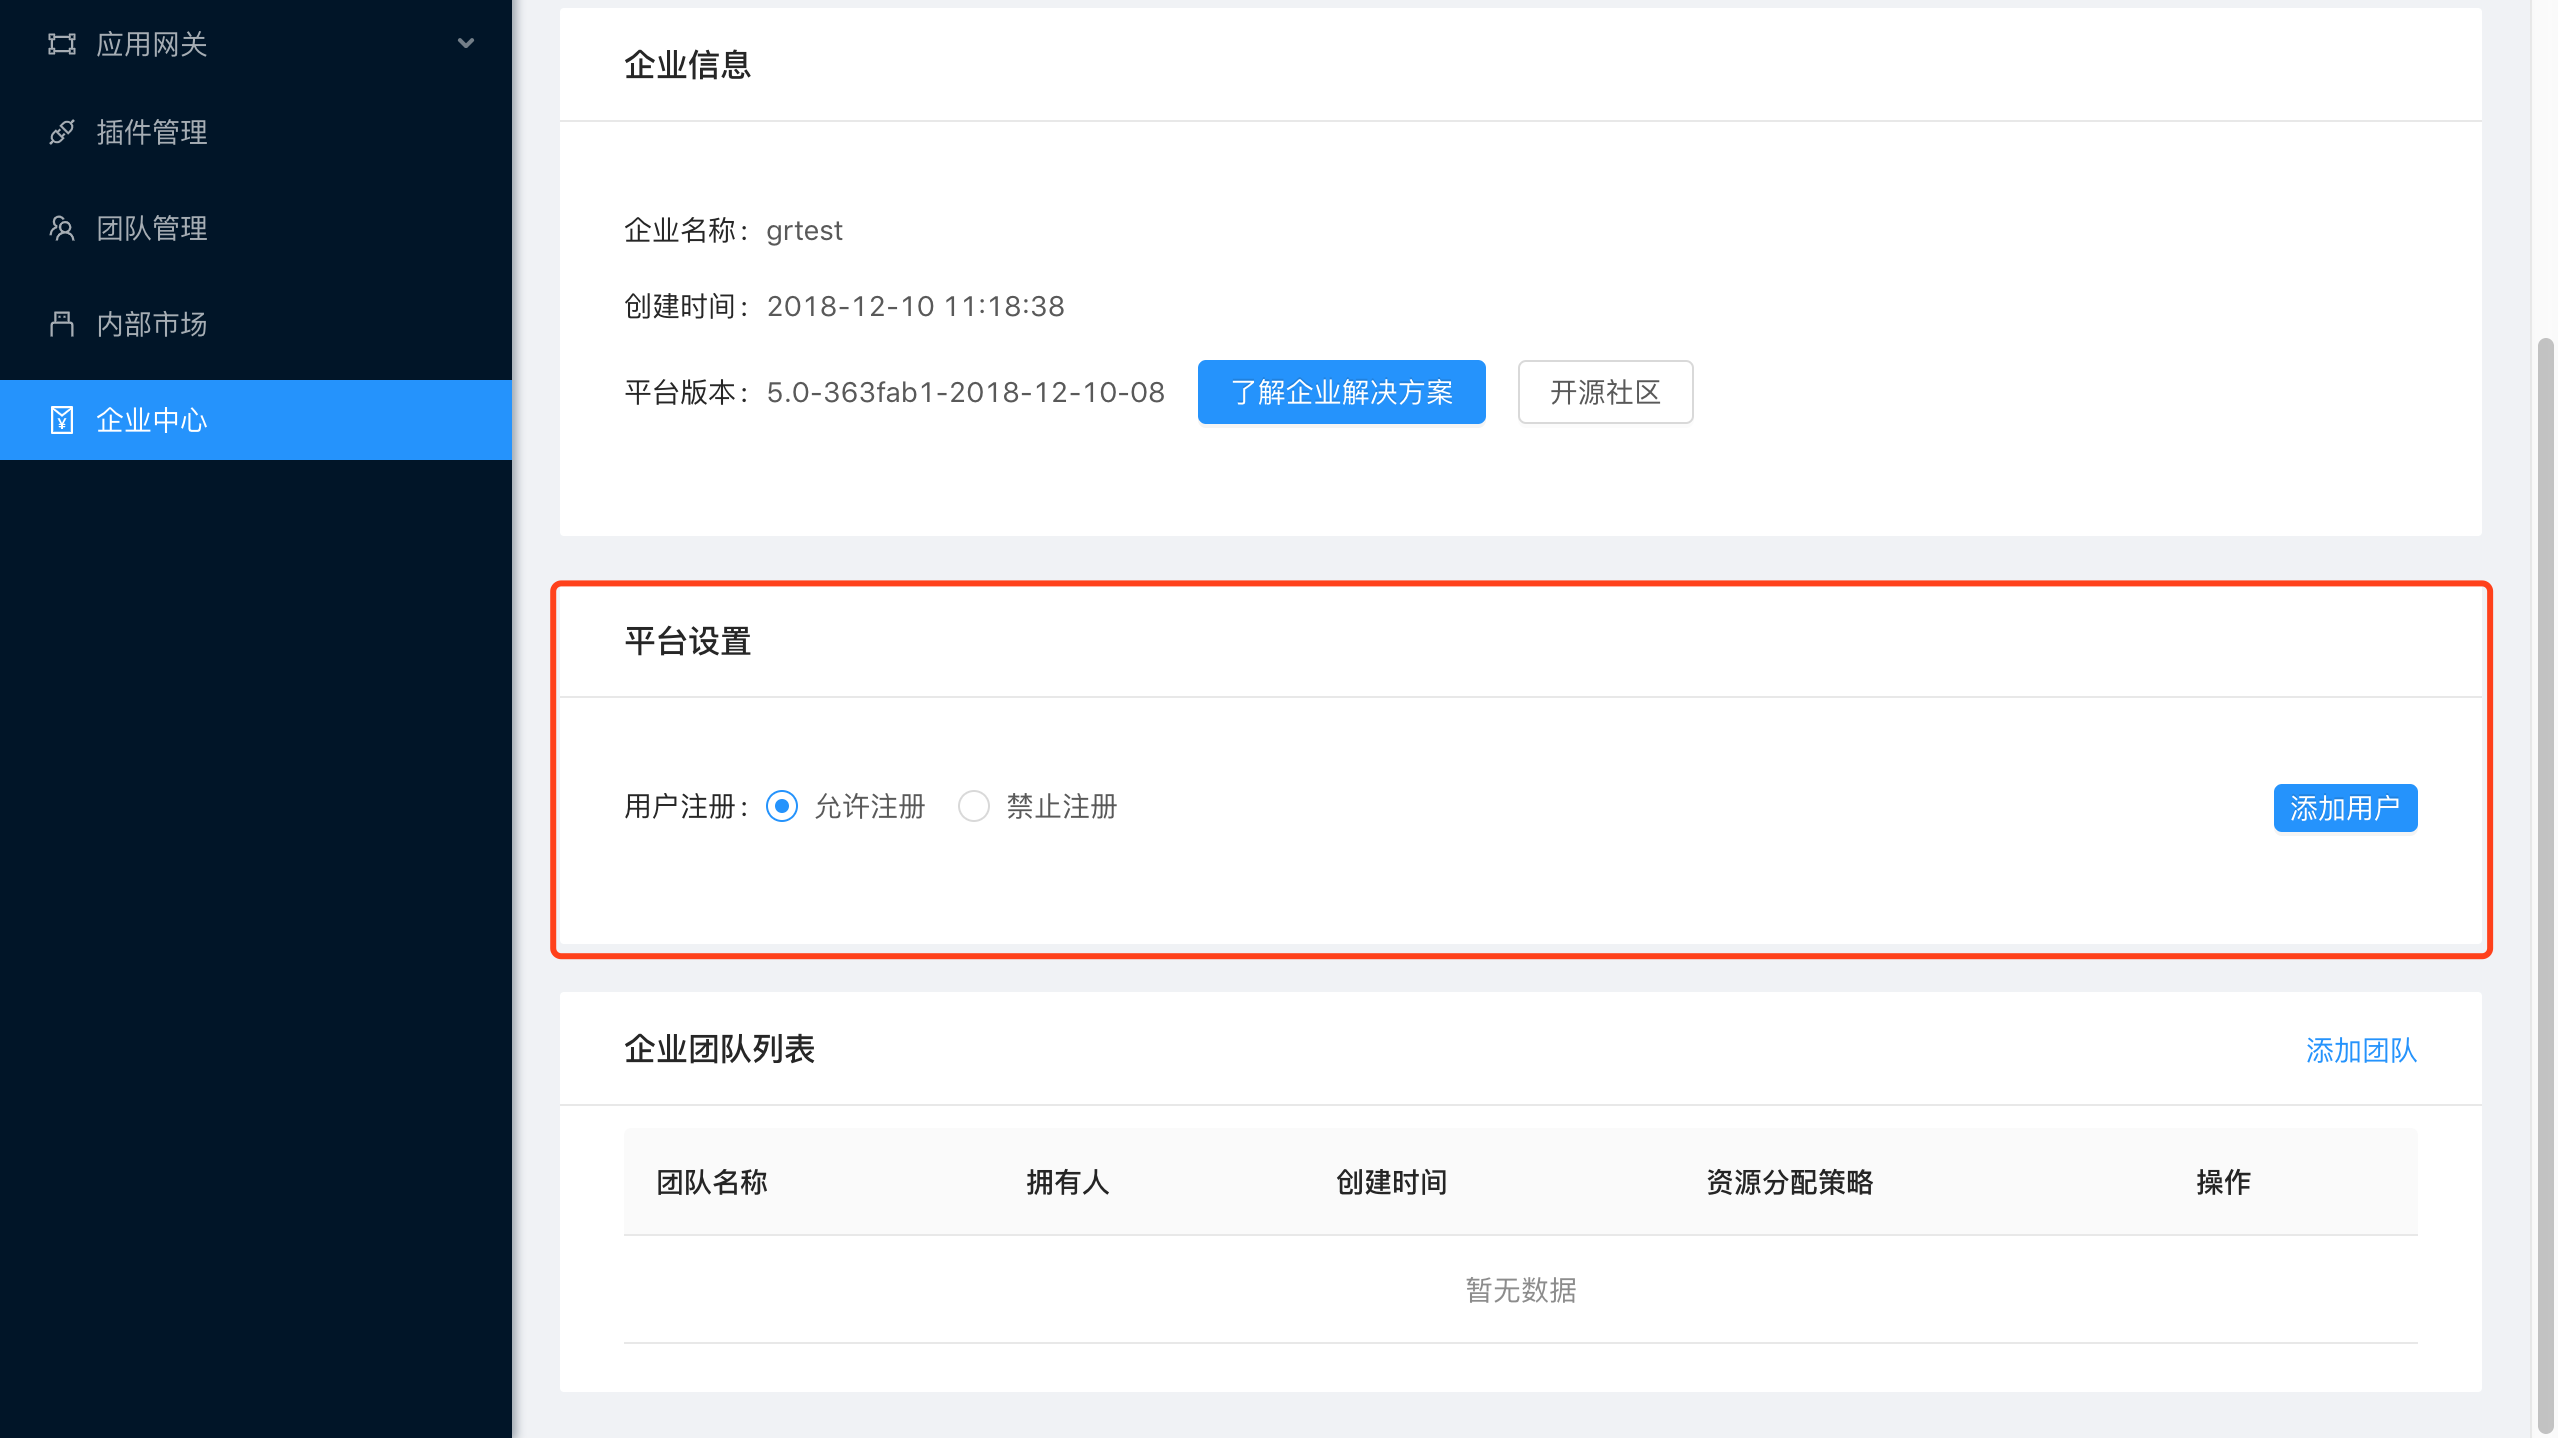Click the 了解企业解决方案 button
Viewport: 2558px width, 1438px height.
coord(1342,392)
